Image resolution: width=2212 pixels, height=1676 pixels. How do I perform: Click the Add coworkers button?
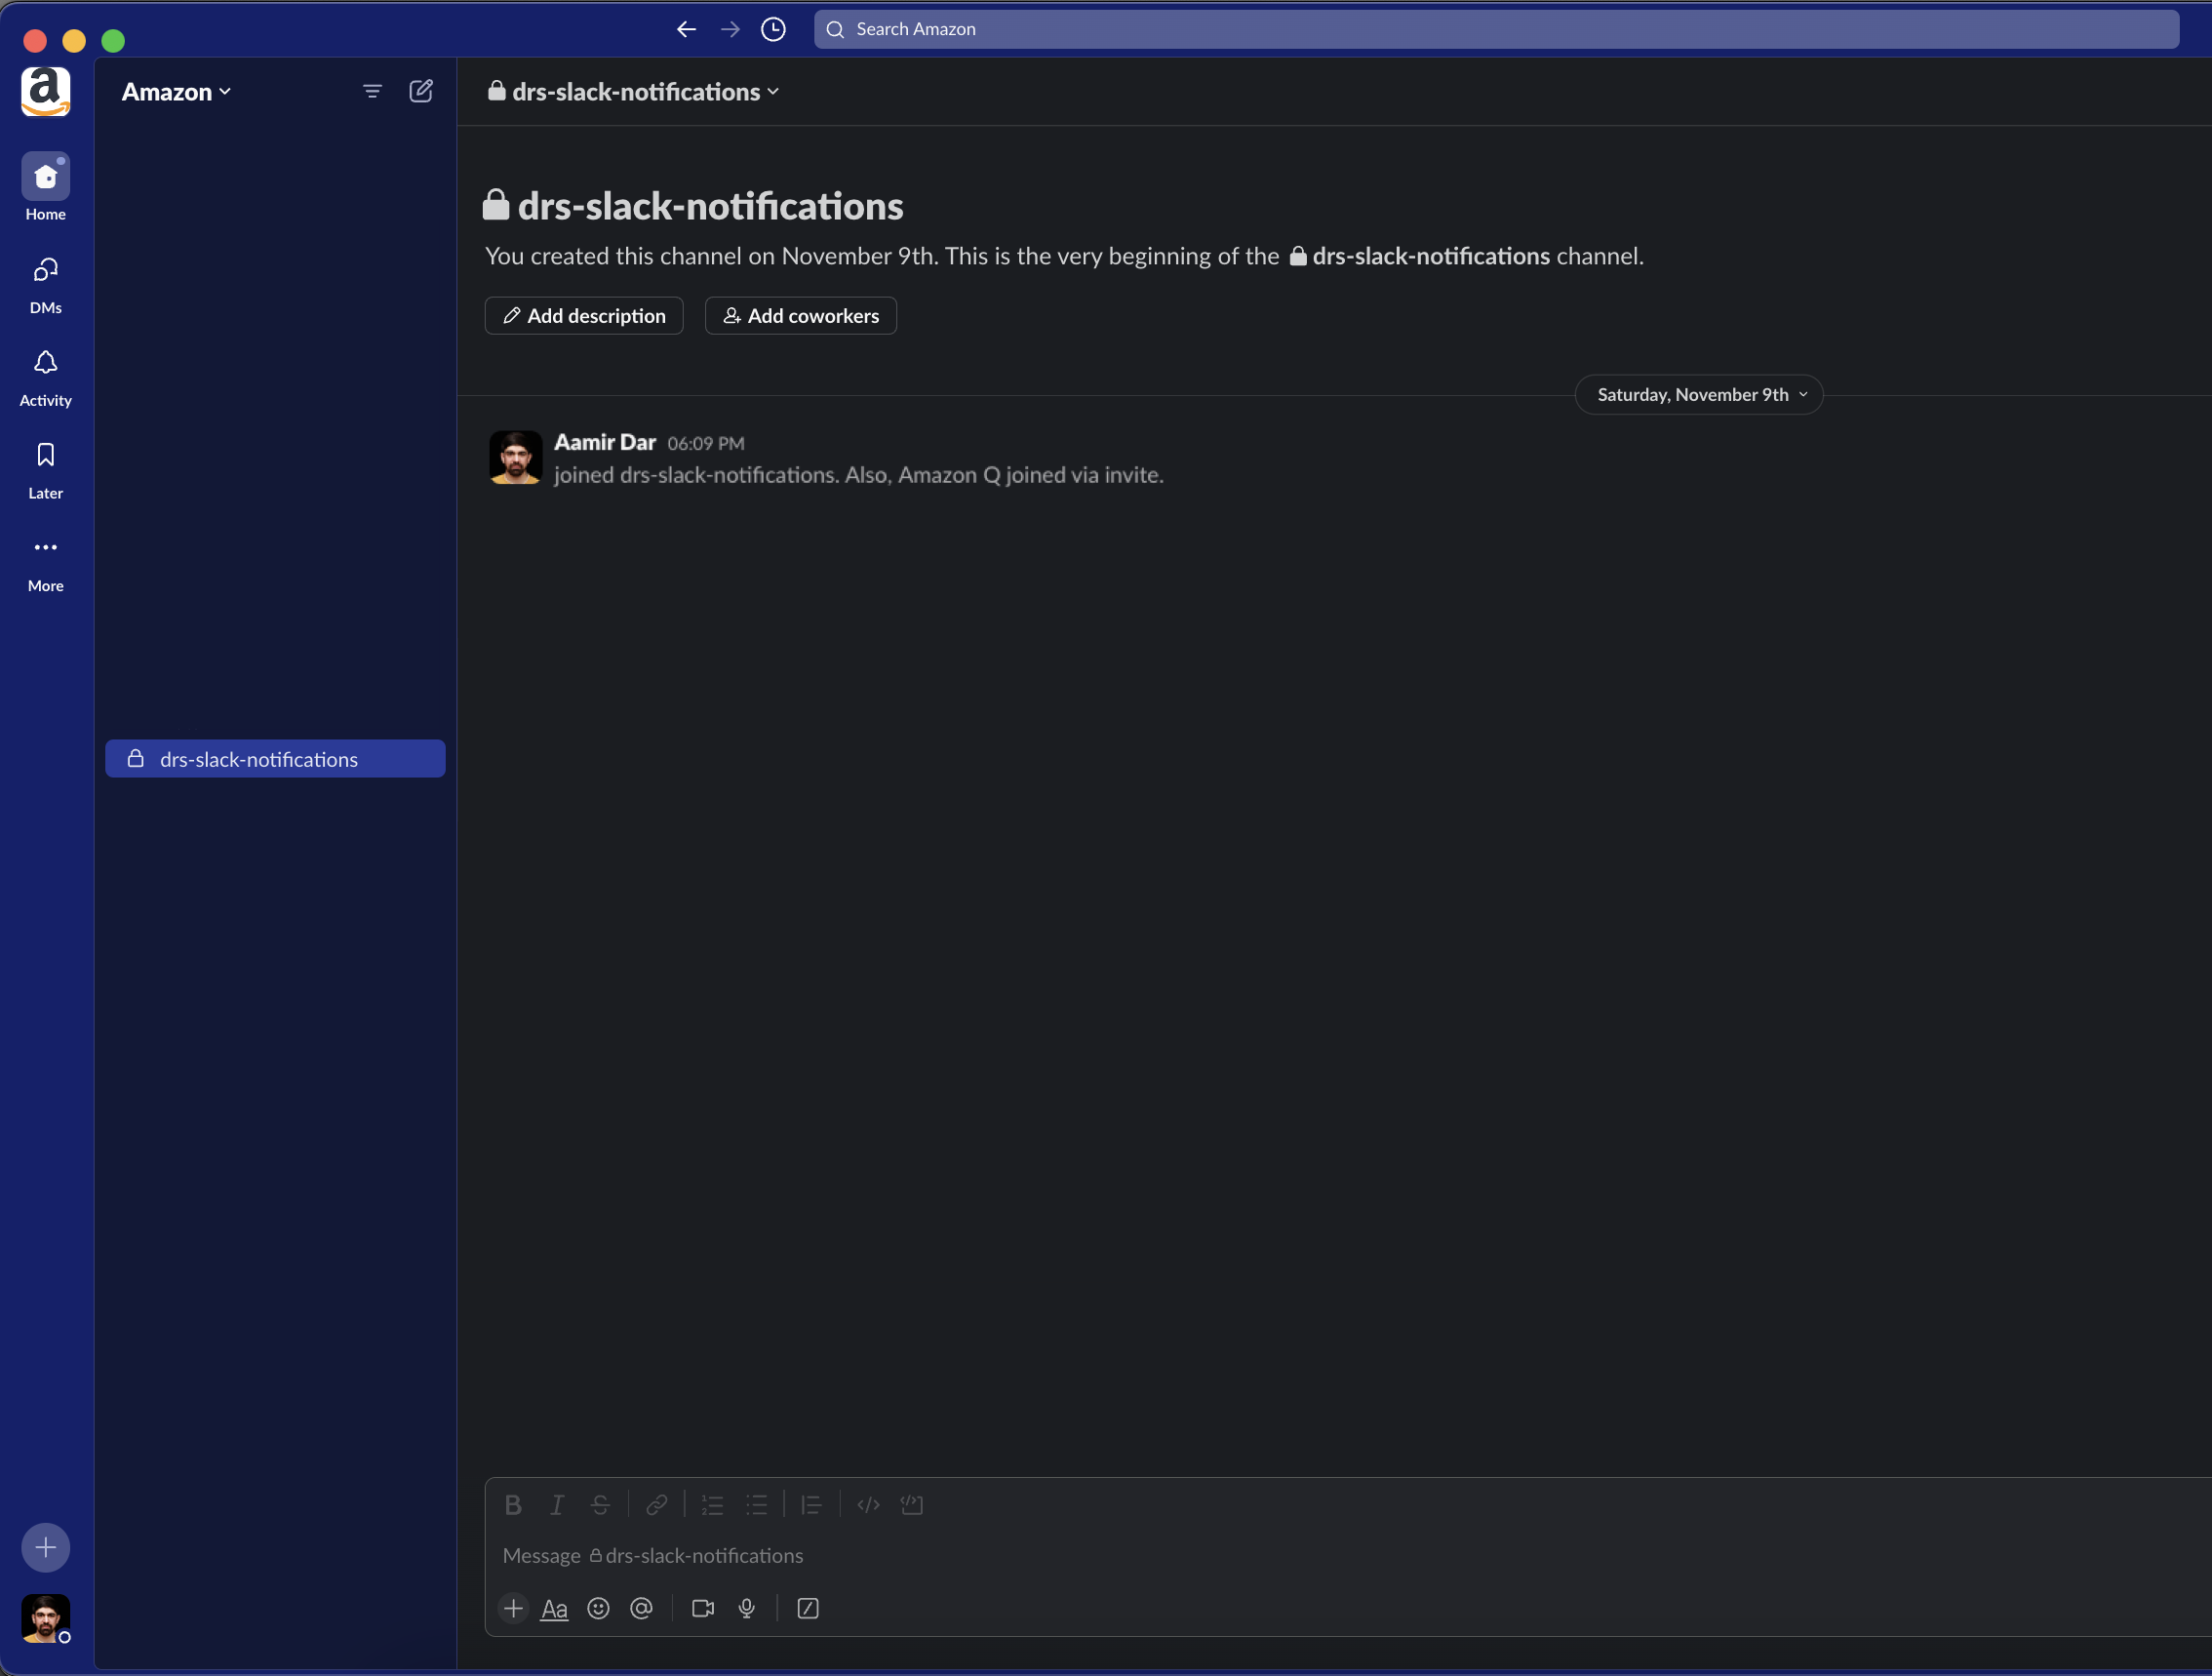point(800,316)
